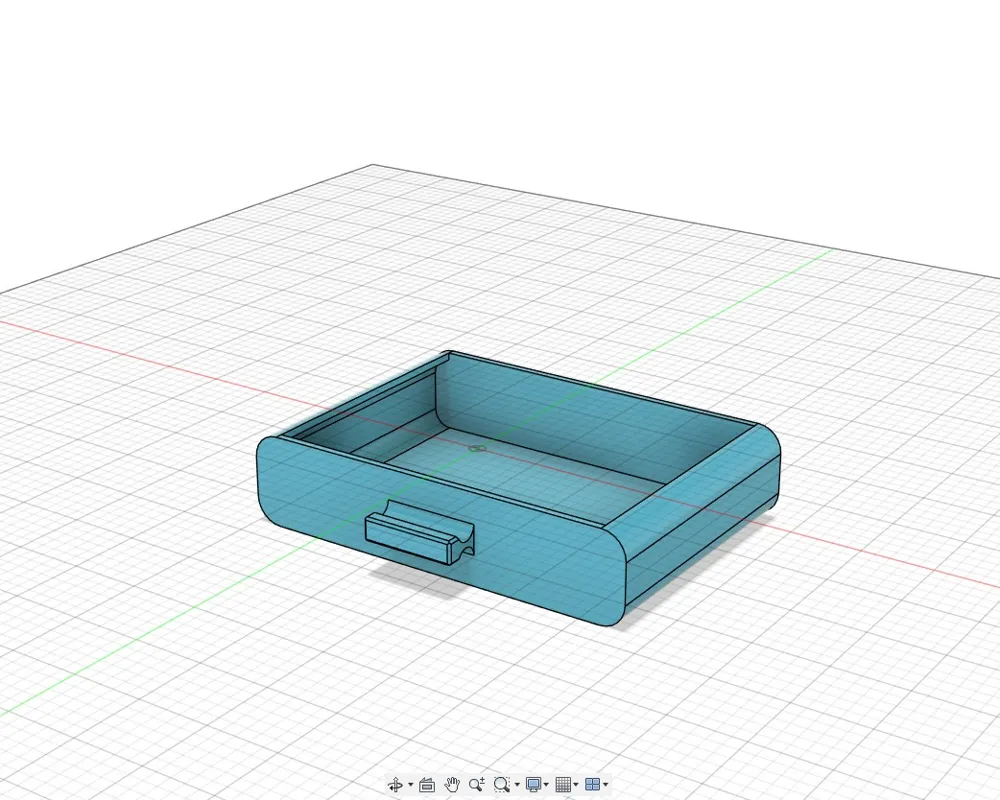This screenshot has width=1000, height=800.
Task: Choose the Zoom Window fit tool
Action: pyautogui.click(x=502, y=784)
